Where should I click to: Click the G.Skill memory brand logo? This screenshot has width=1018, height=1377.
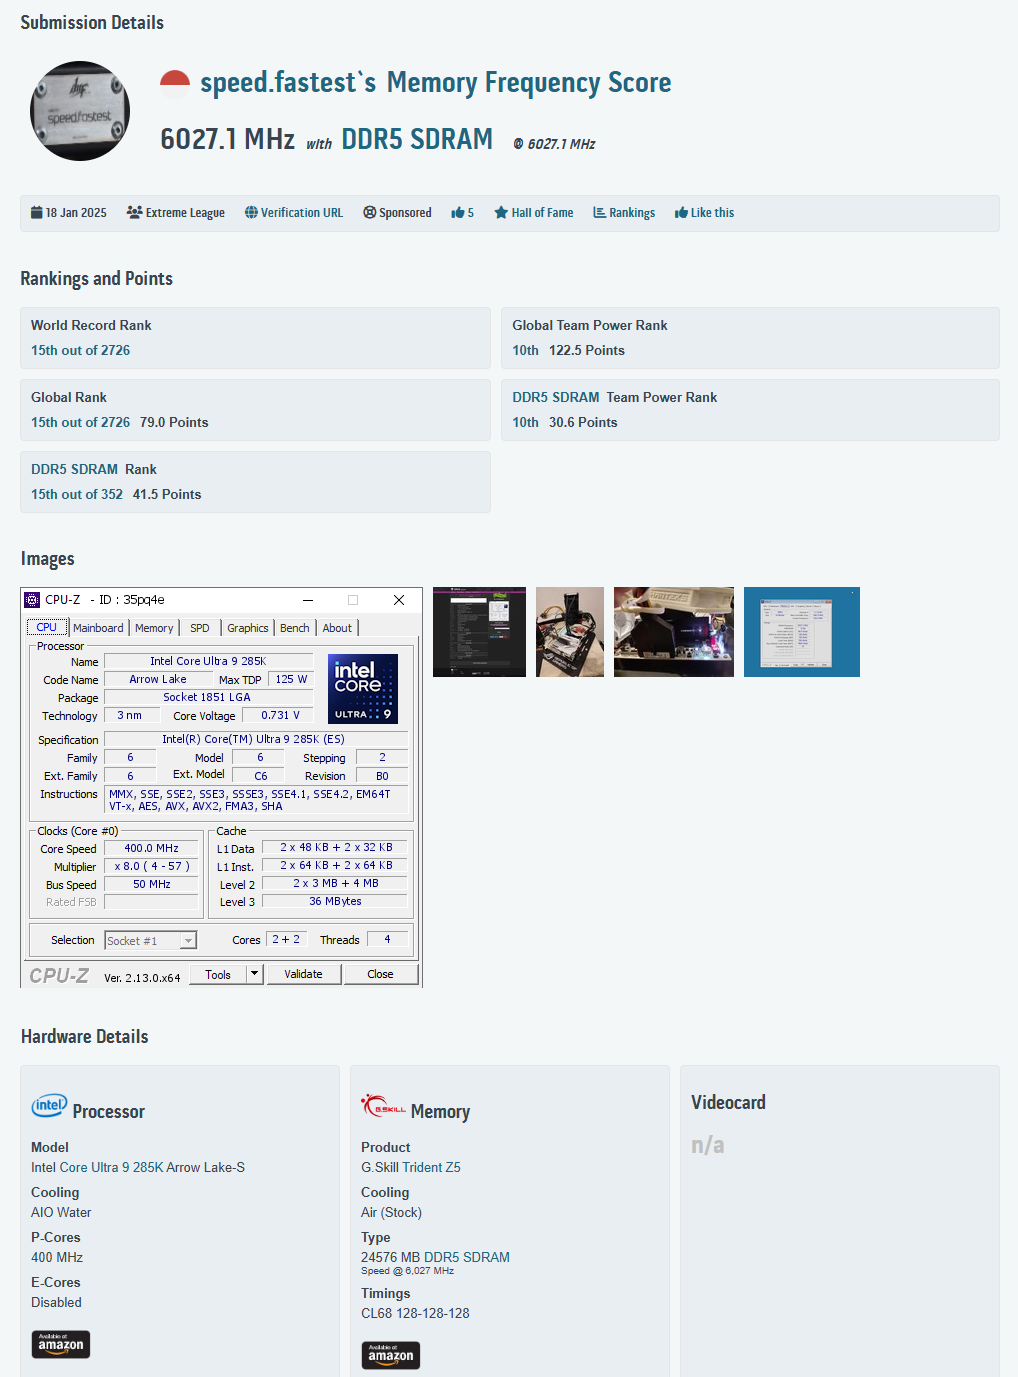click(383, 1107)
